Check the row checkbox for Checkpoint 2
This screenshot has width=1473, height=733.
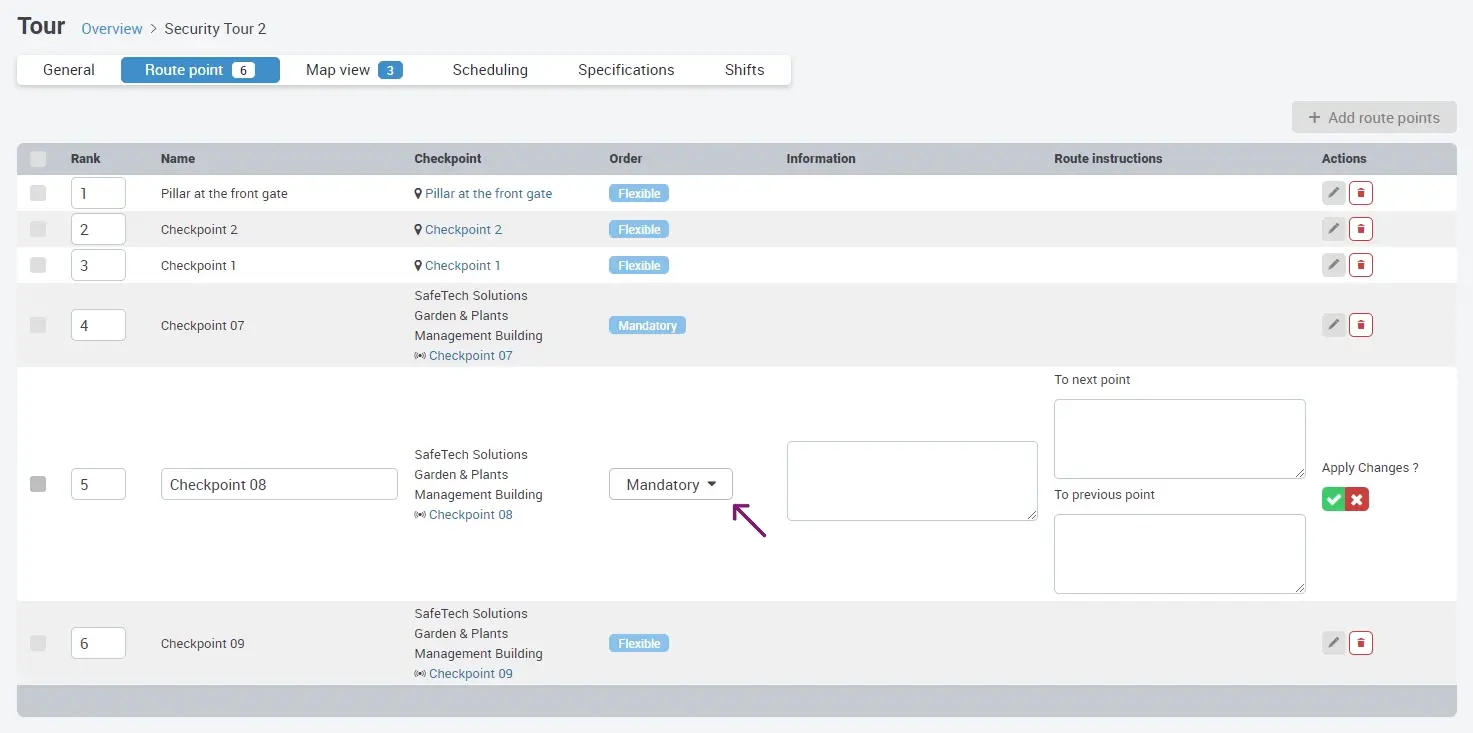click(x=38, y=228)
